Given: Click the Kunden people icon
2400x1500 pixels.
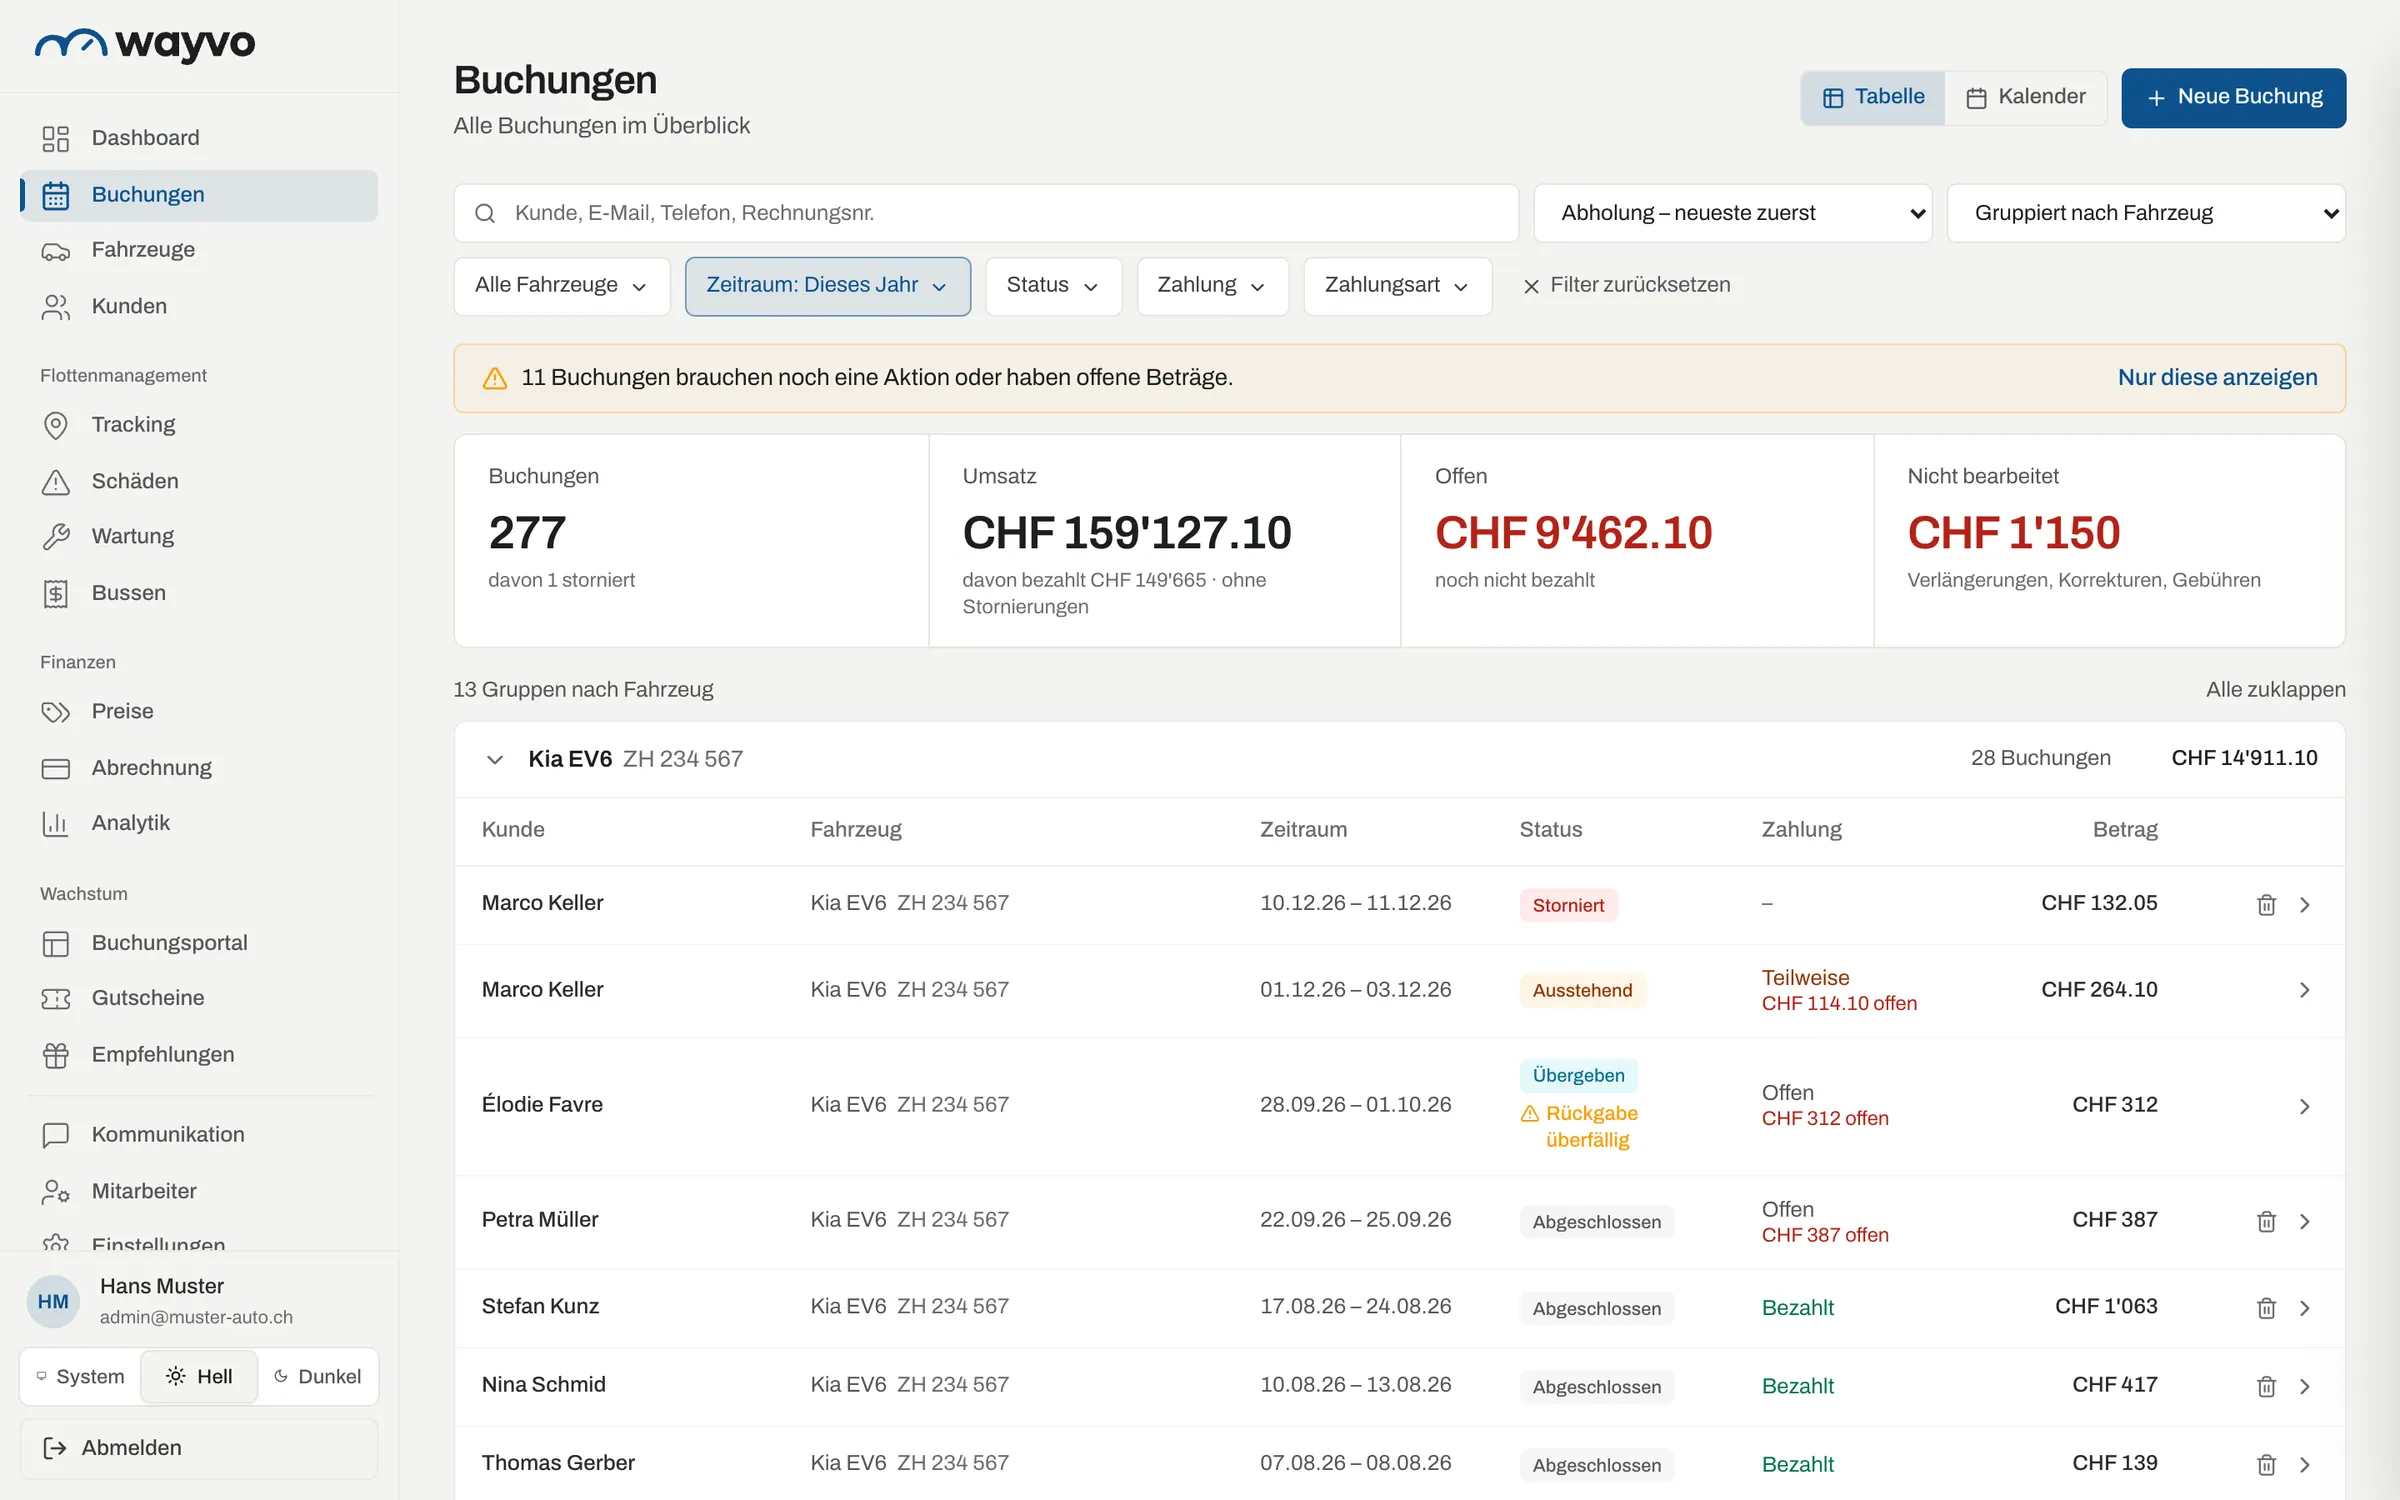Looking at the screenshot, I should 55,307.
